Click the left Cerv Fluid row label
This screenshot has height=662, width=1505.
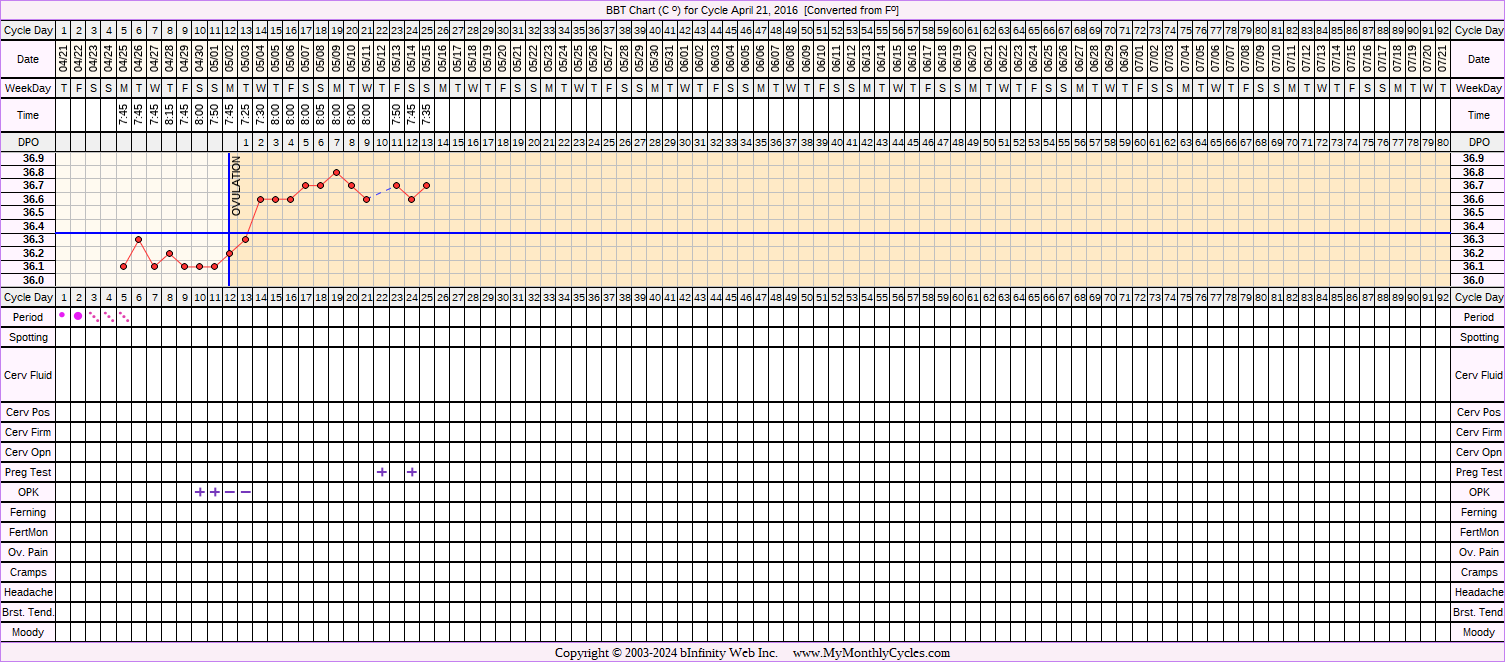pos(29,375)
